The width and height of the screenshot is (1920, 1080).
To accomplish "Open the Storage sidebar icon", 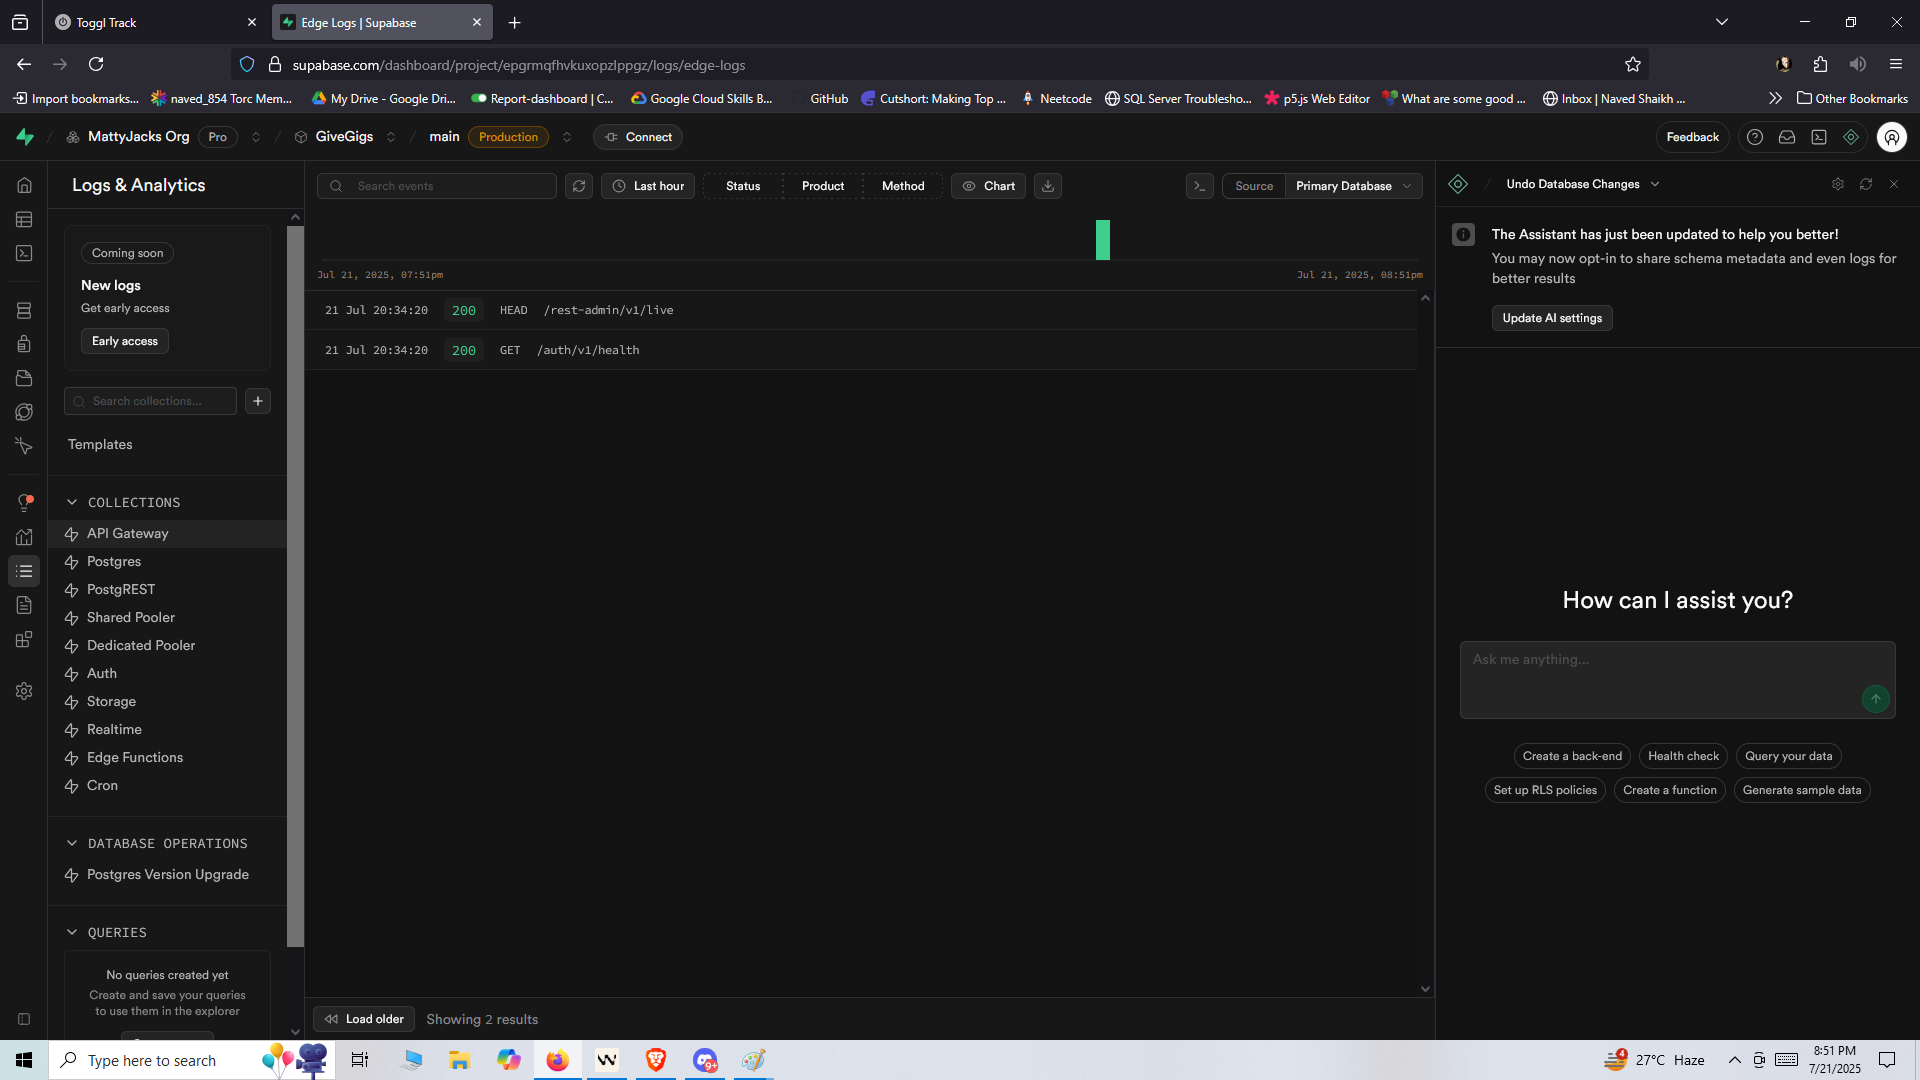I will (x=24, y=378).
